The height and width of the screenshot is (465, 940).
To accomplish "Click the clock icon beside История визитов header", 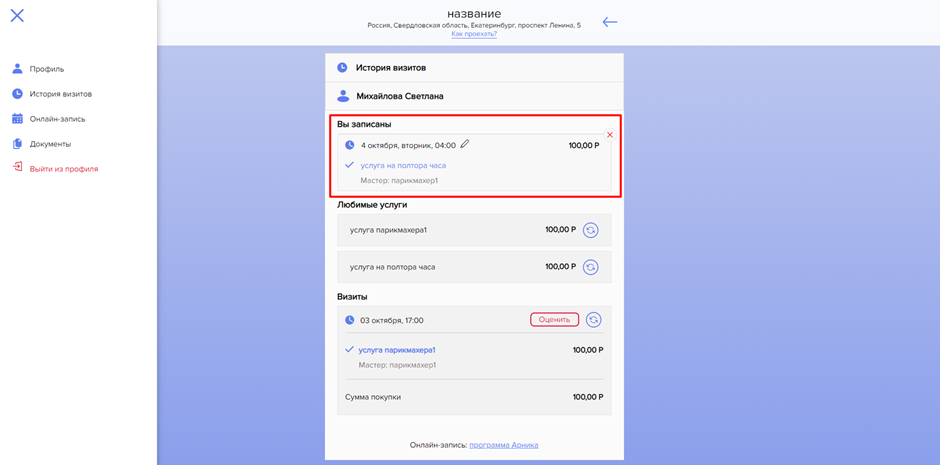I will pyautogui.click(x=342, y=68).
